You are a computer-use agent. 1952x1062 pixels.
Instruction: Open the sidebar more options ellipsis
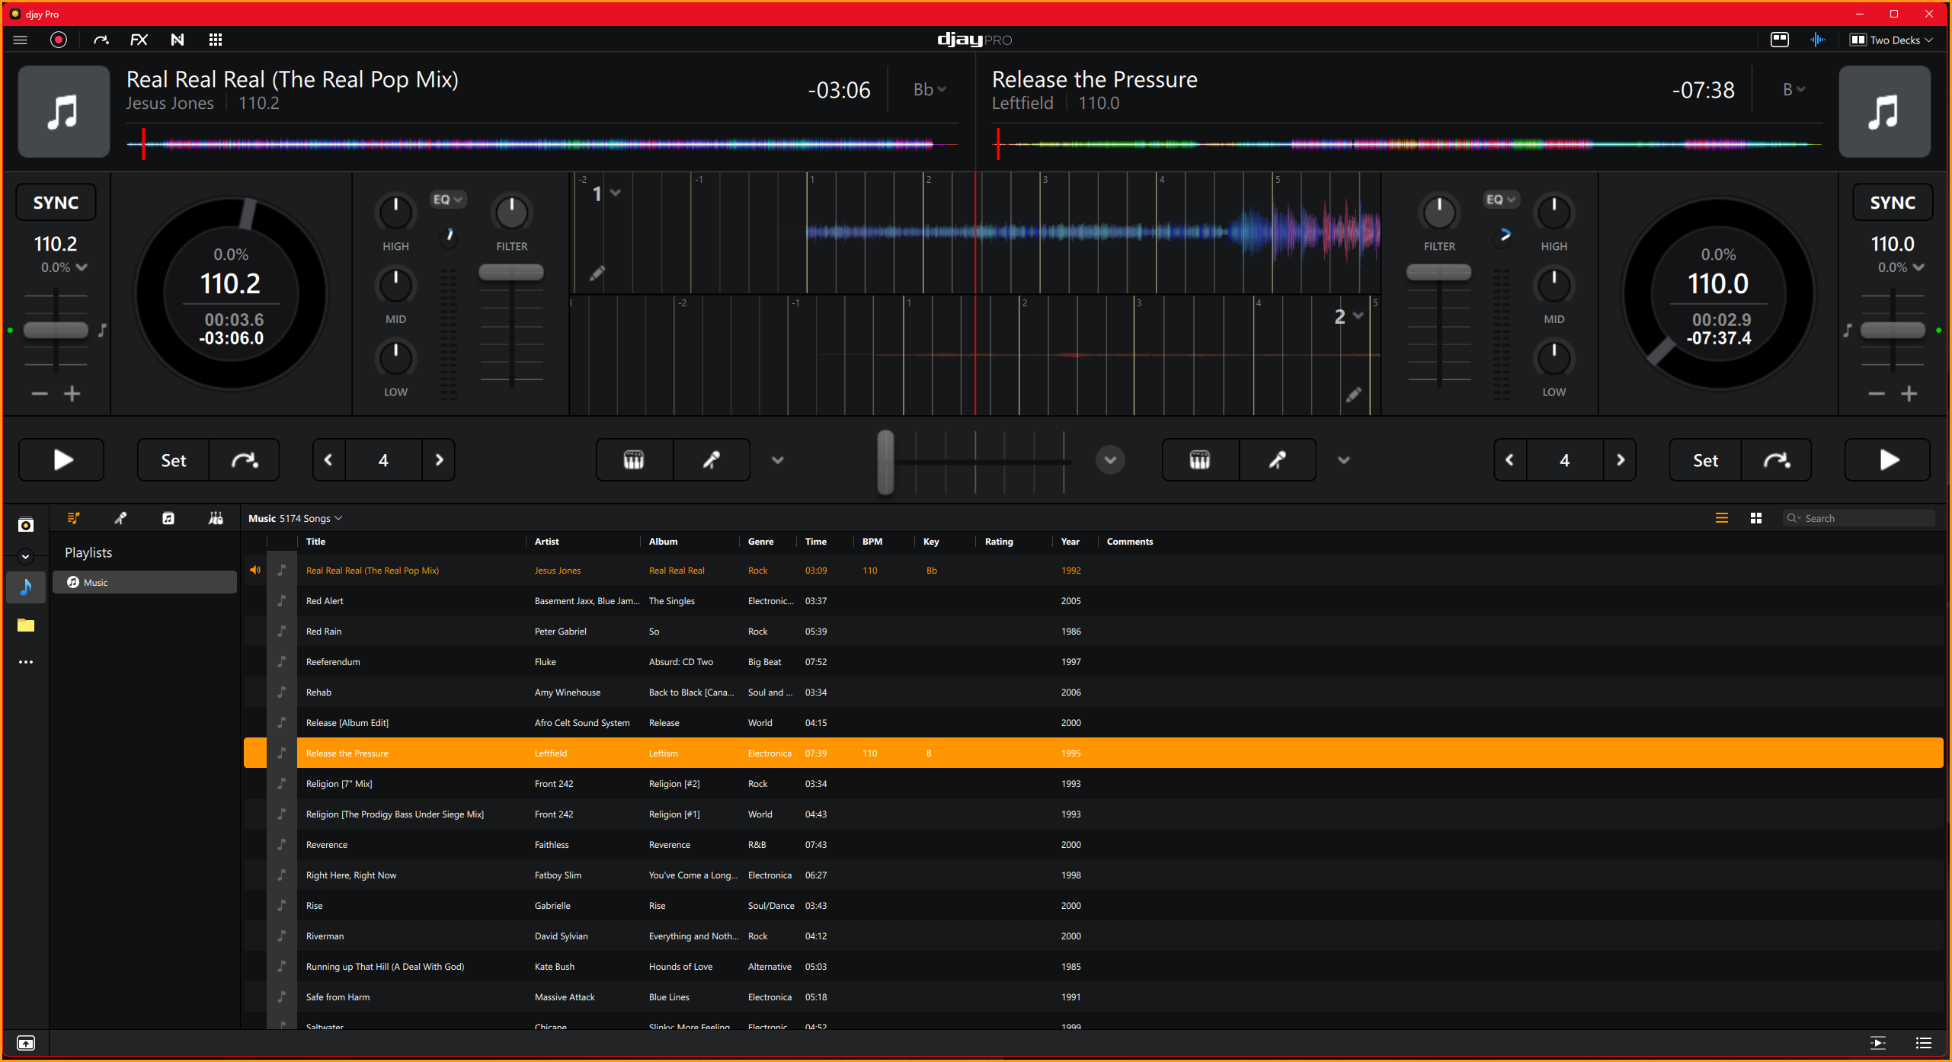(26, 662)
